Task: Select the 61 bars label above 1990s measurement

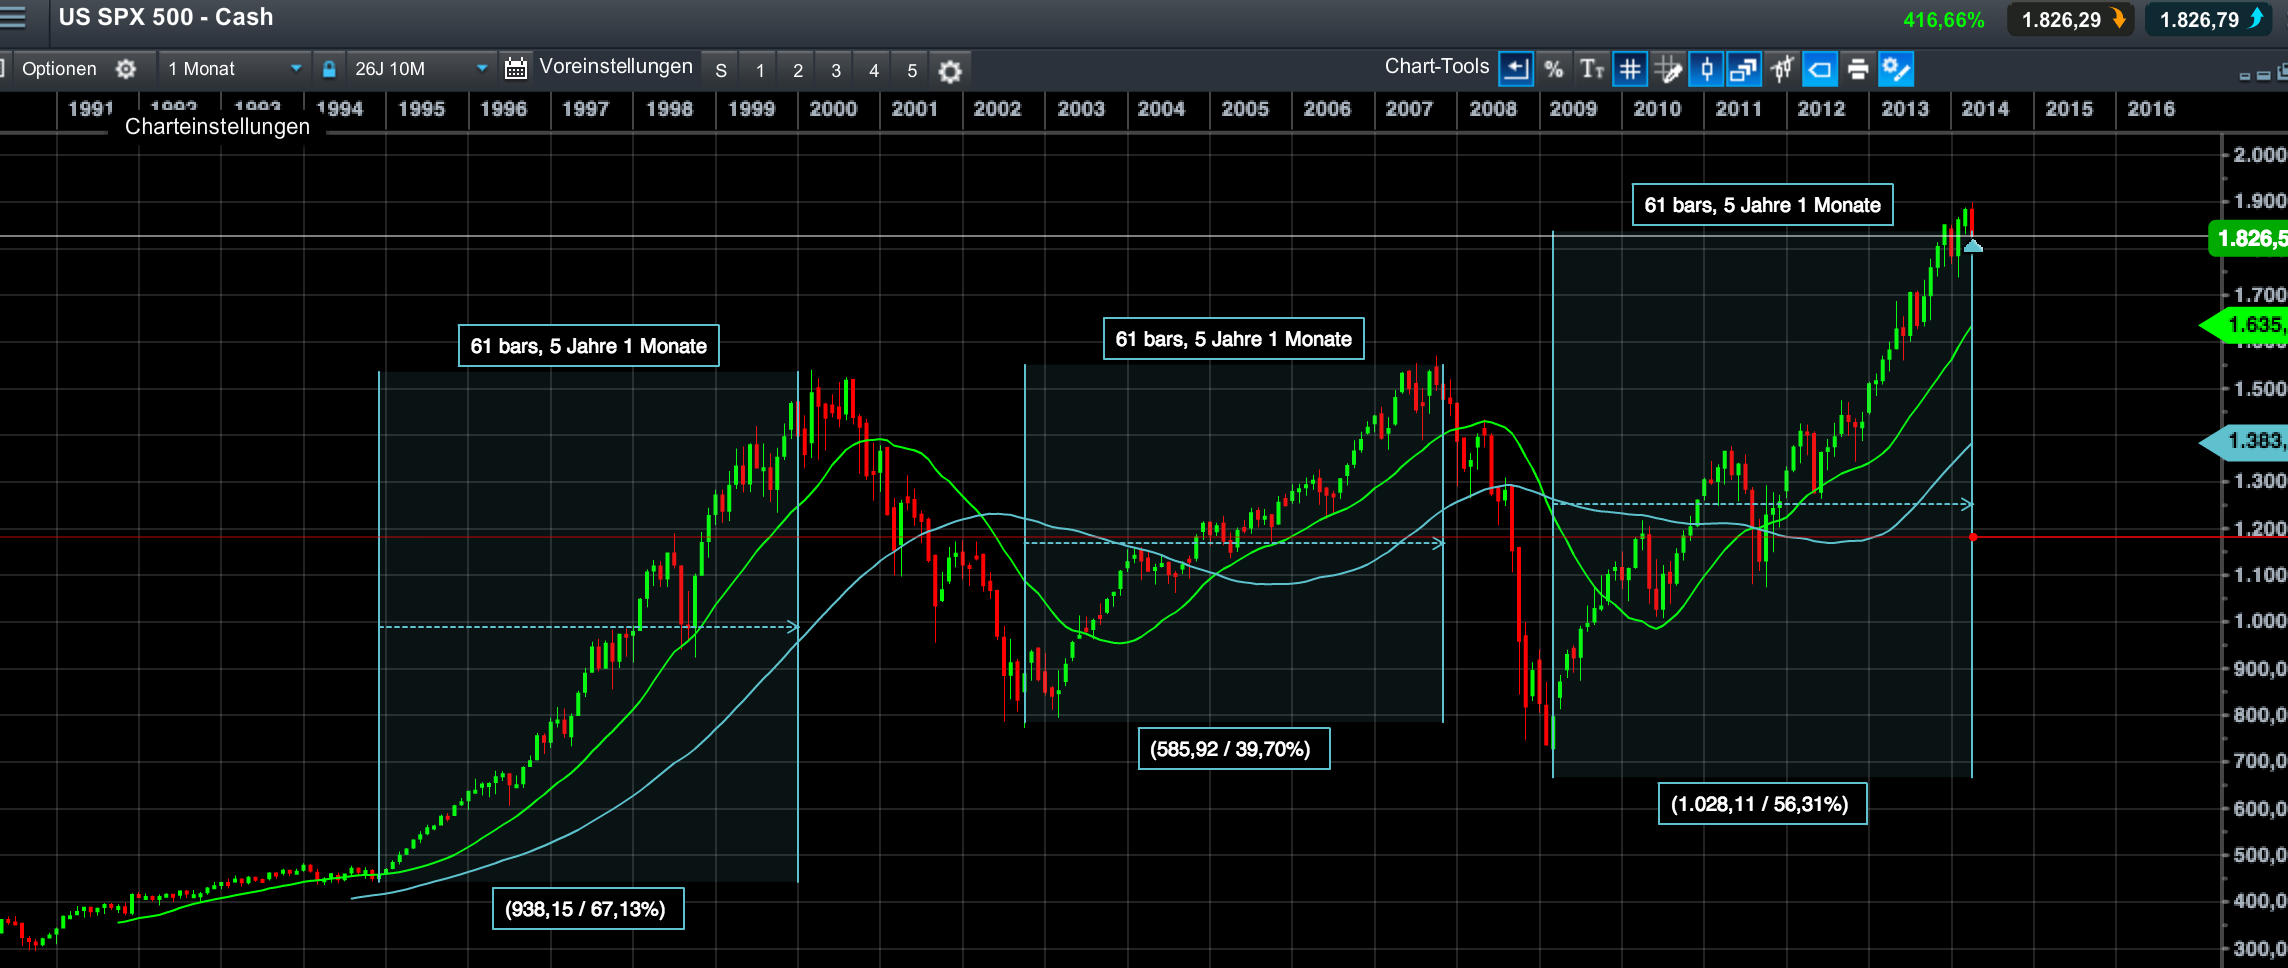Action: (x=588, y=346)
